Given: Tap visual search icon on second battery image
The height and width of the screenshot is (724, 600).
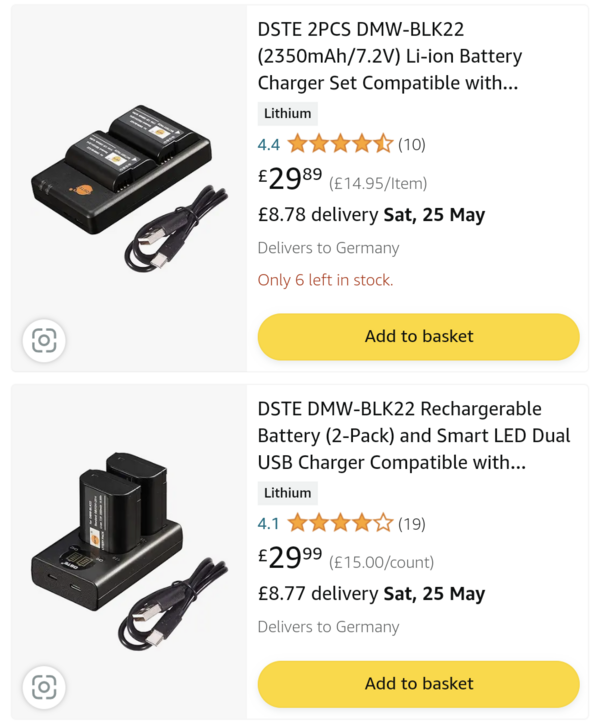Looking at the screenshot, I should 43,687.
